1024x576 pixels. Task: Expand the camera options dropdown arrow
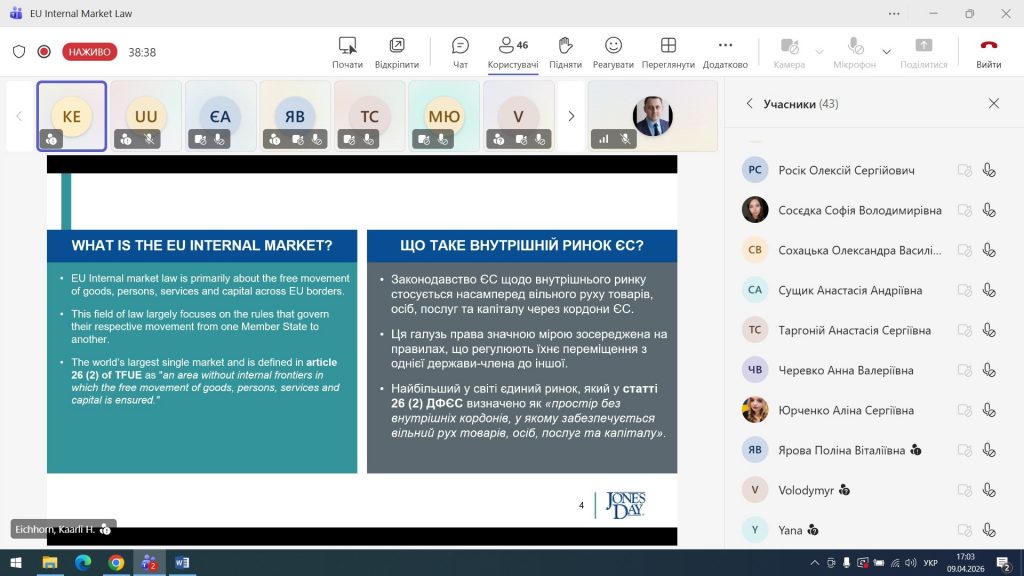click(819, 52)
